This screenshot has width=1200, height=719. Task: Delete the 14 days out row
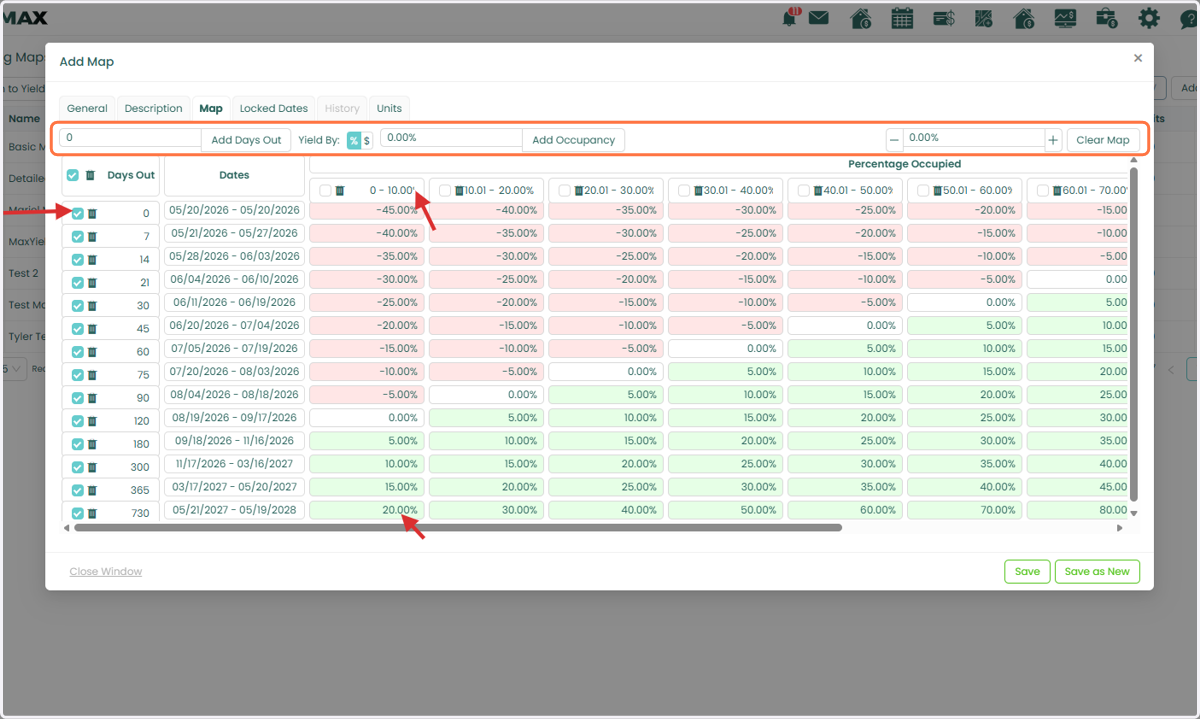(x=92, y=260)
